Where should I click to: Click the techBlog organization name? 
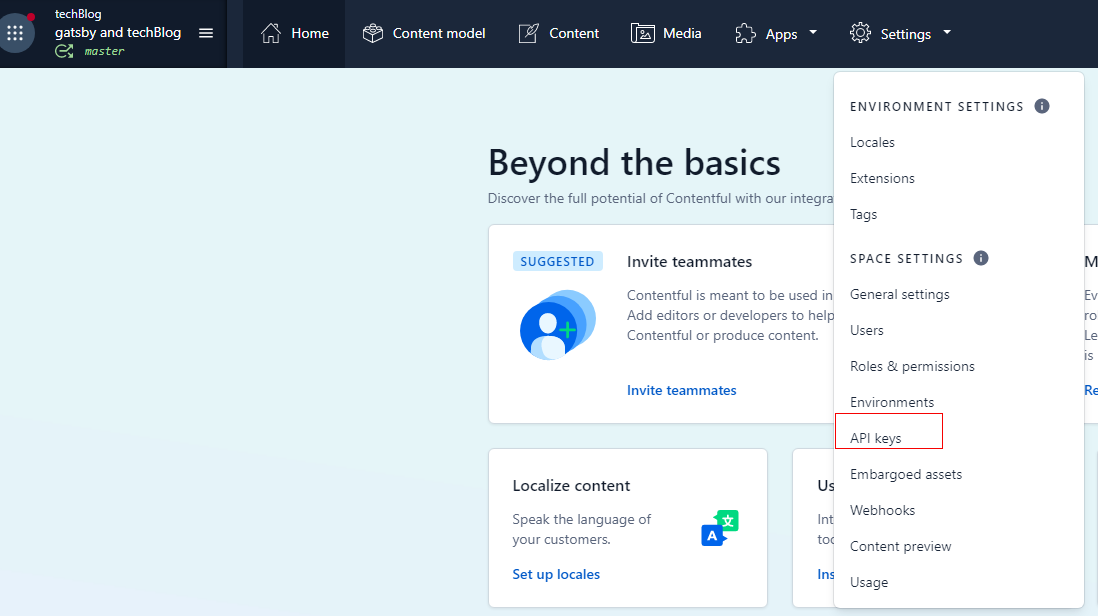click(78, 14)
